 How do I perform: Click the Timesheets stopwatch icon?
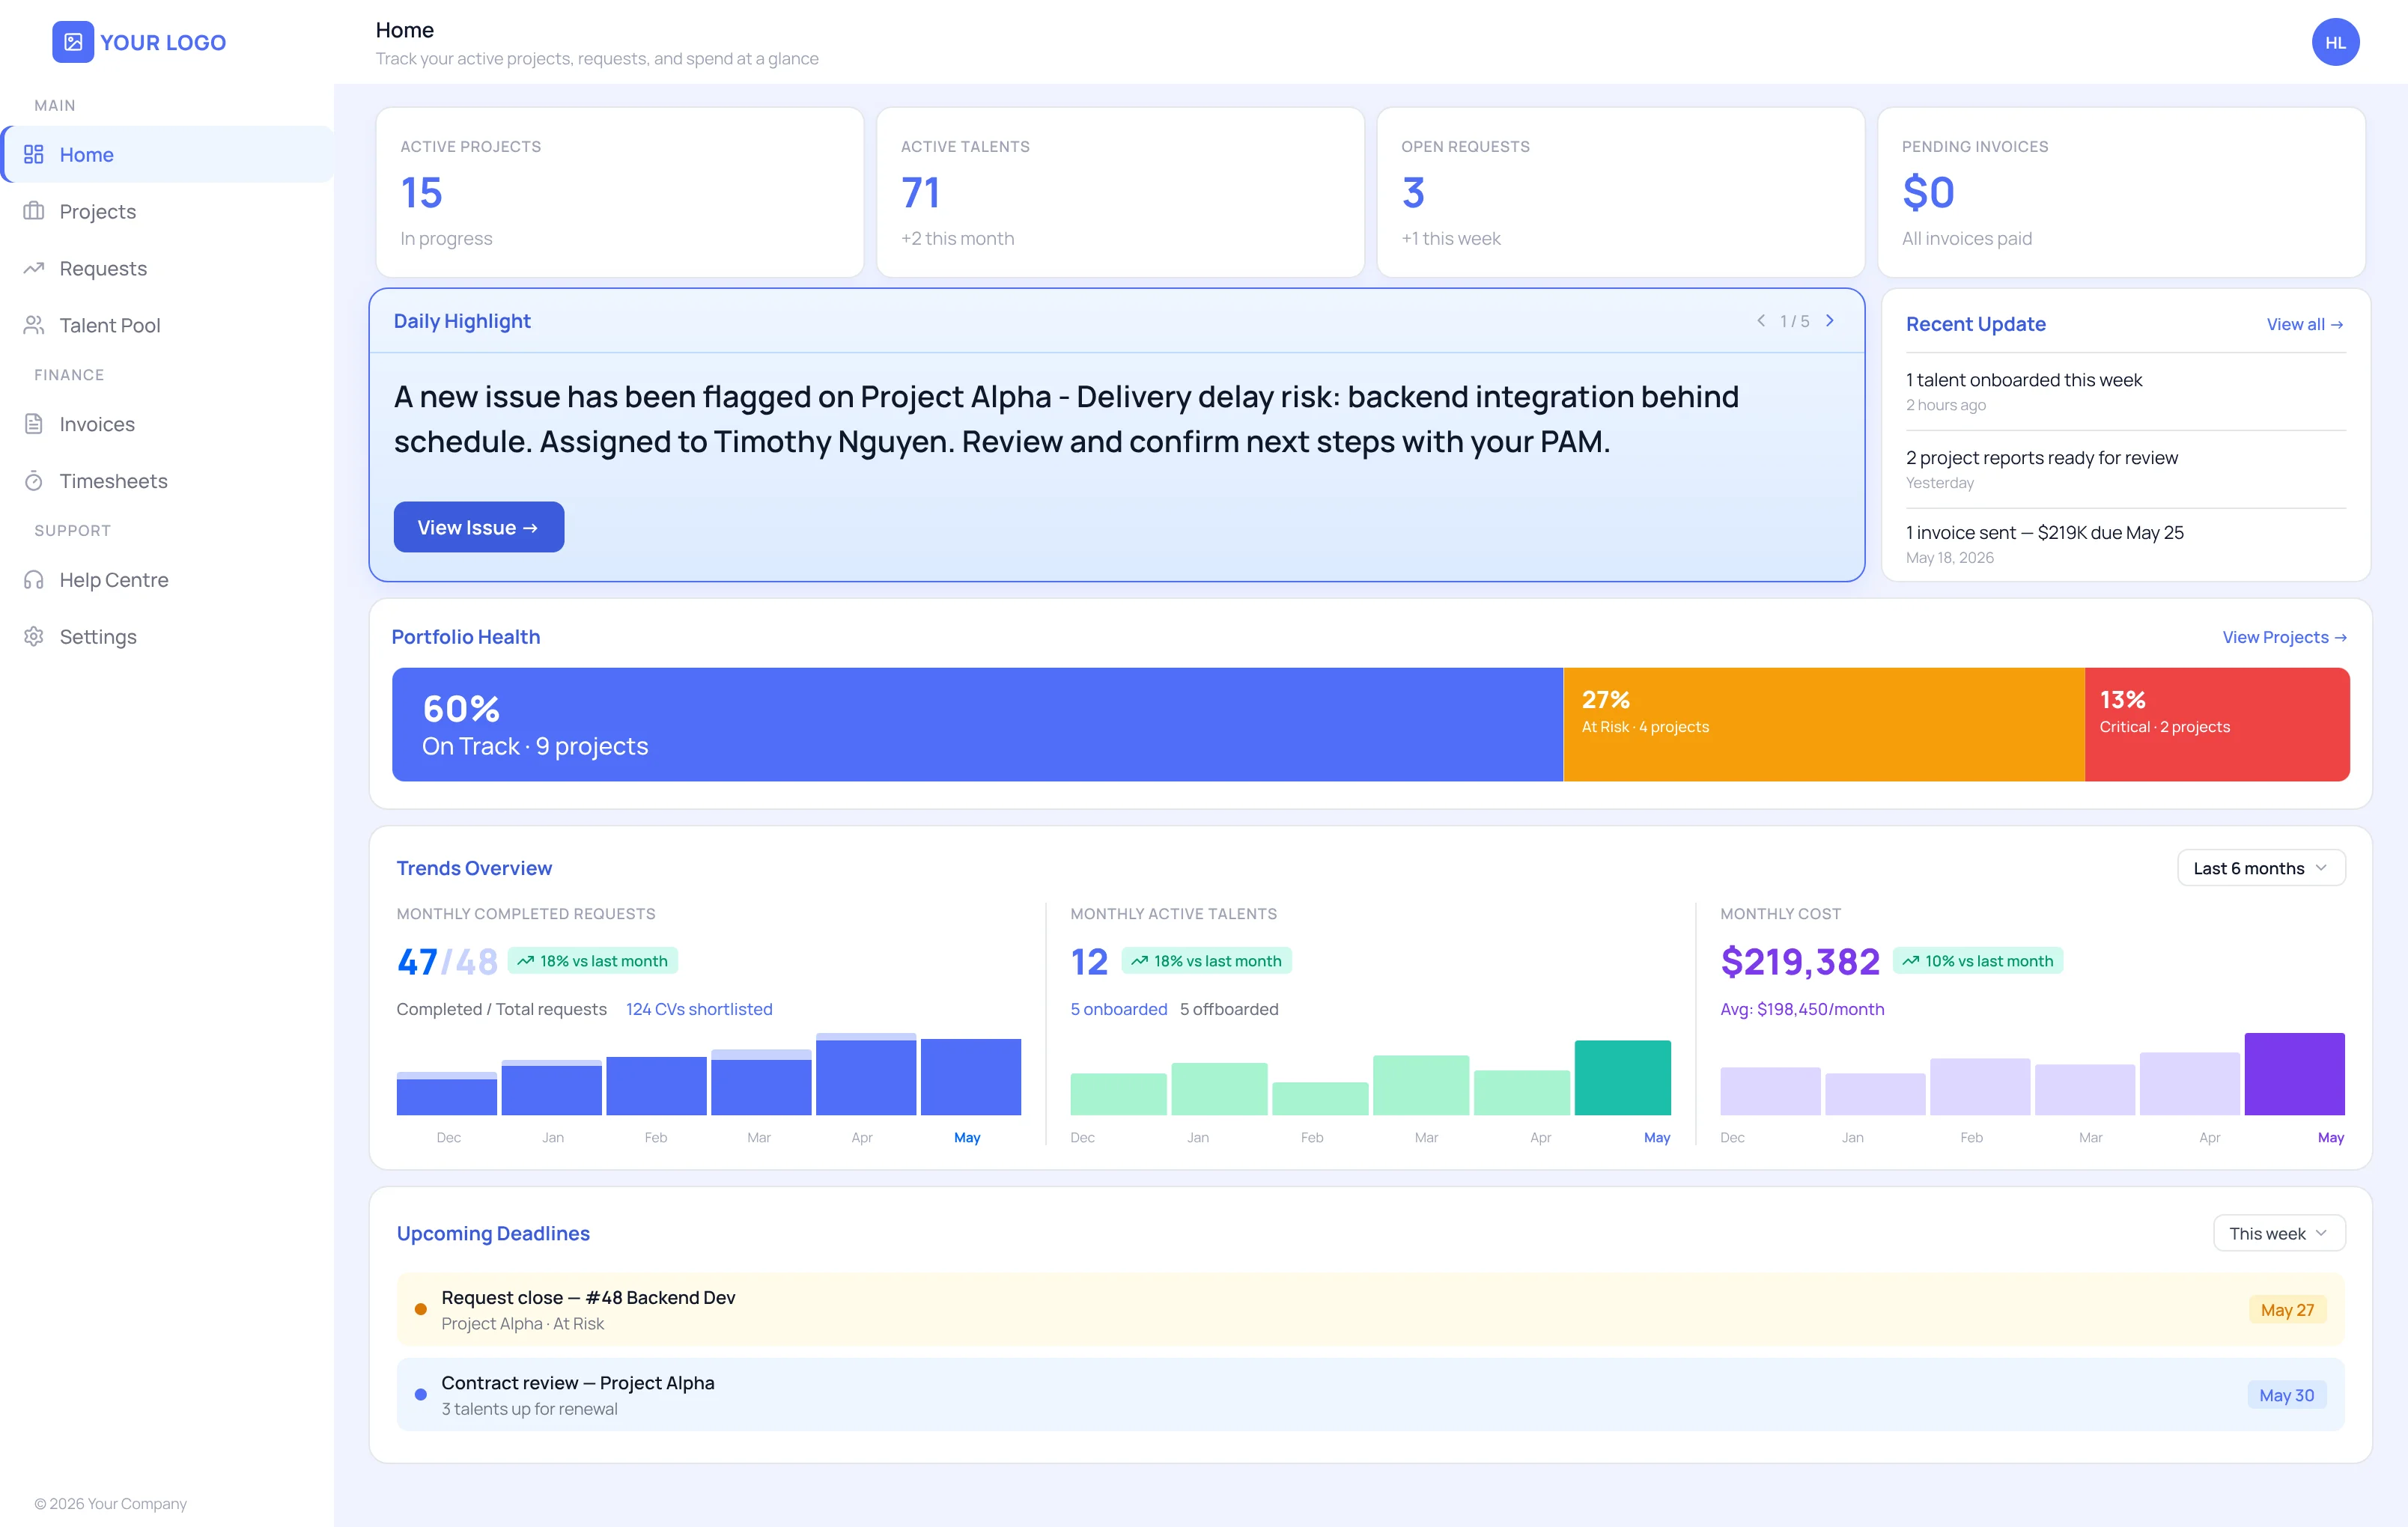[34, 481]
